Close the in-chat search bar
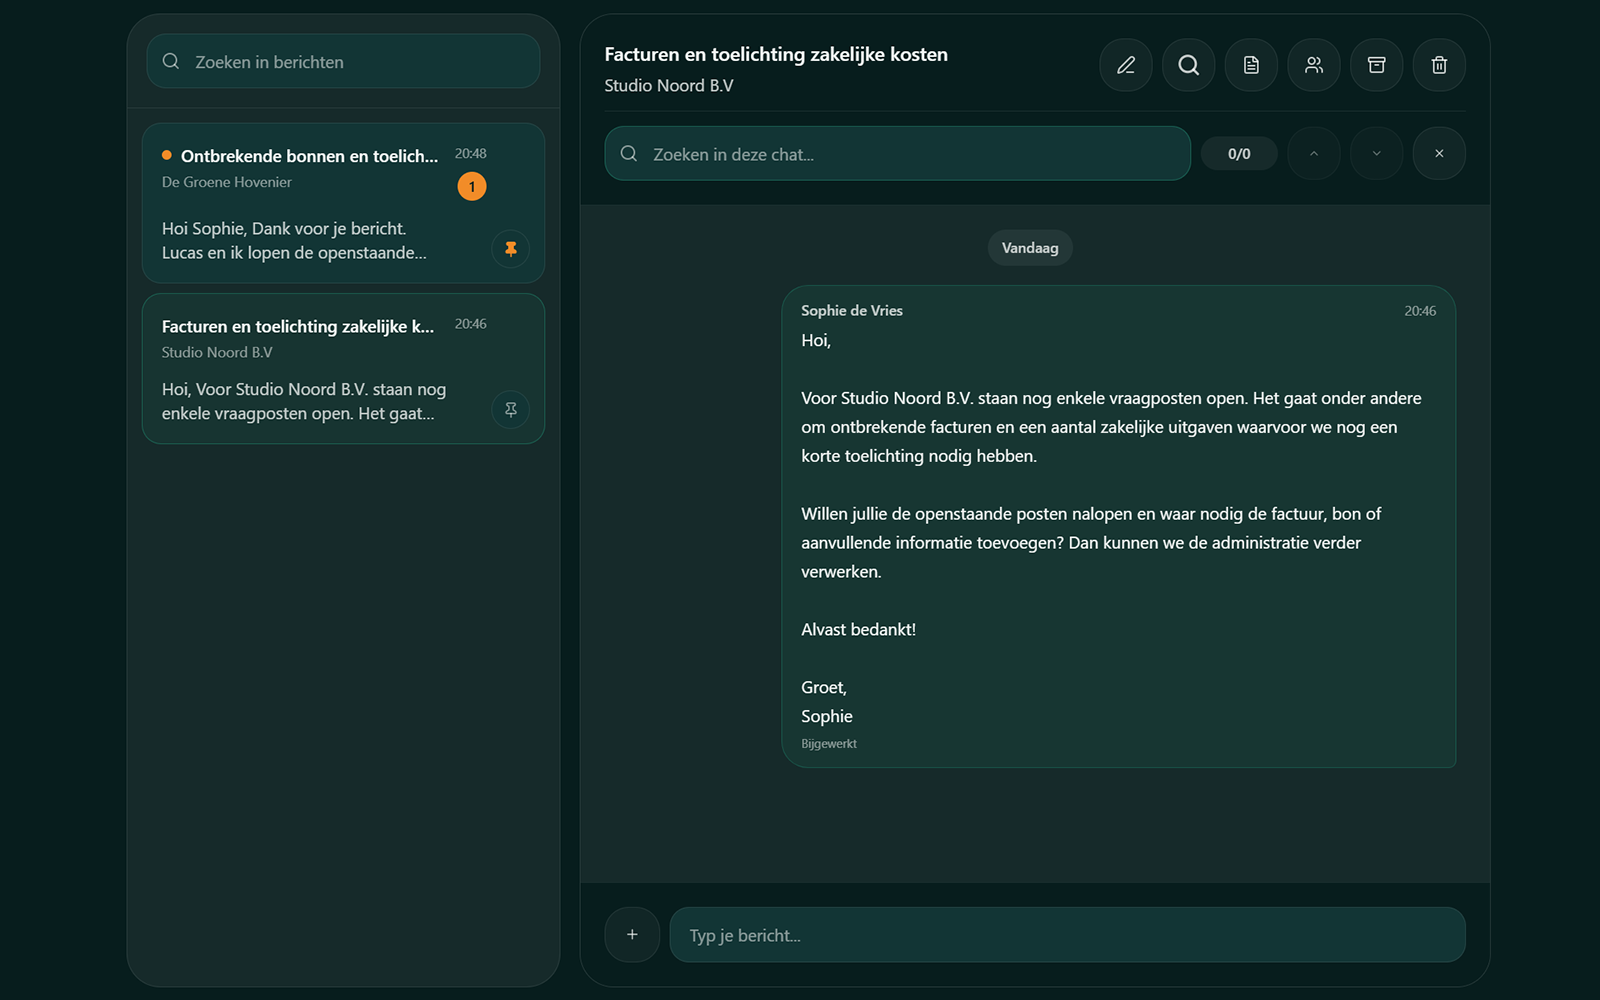1600x1000 pixels. [x=1439, y=153]
